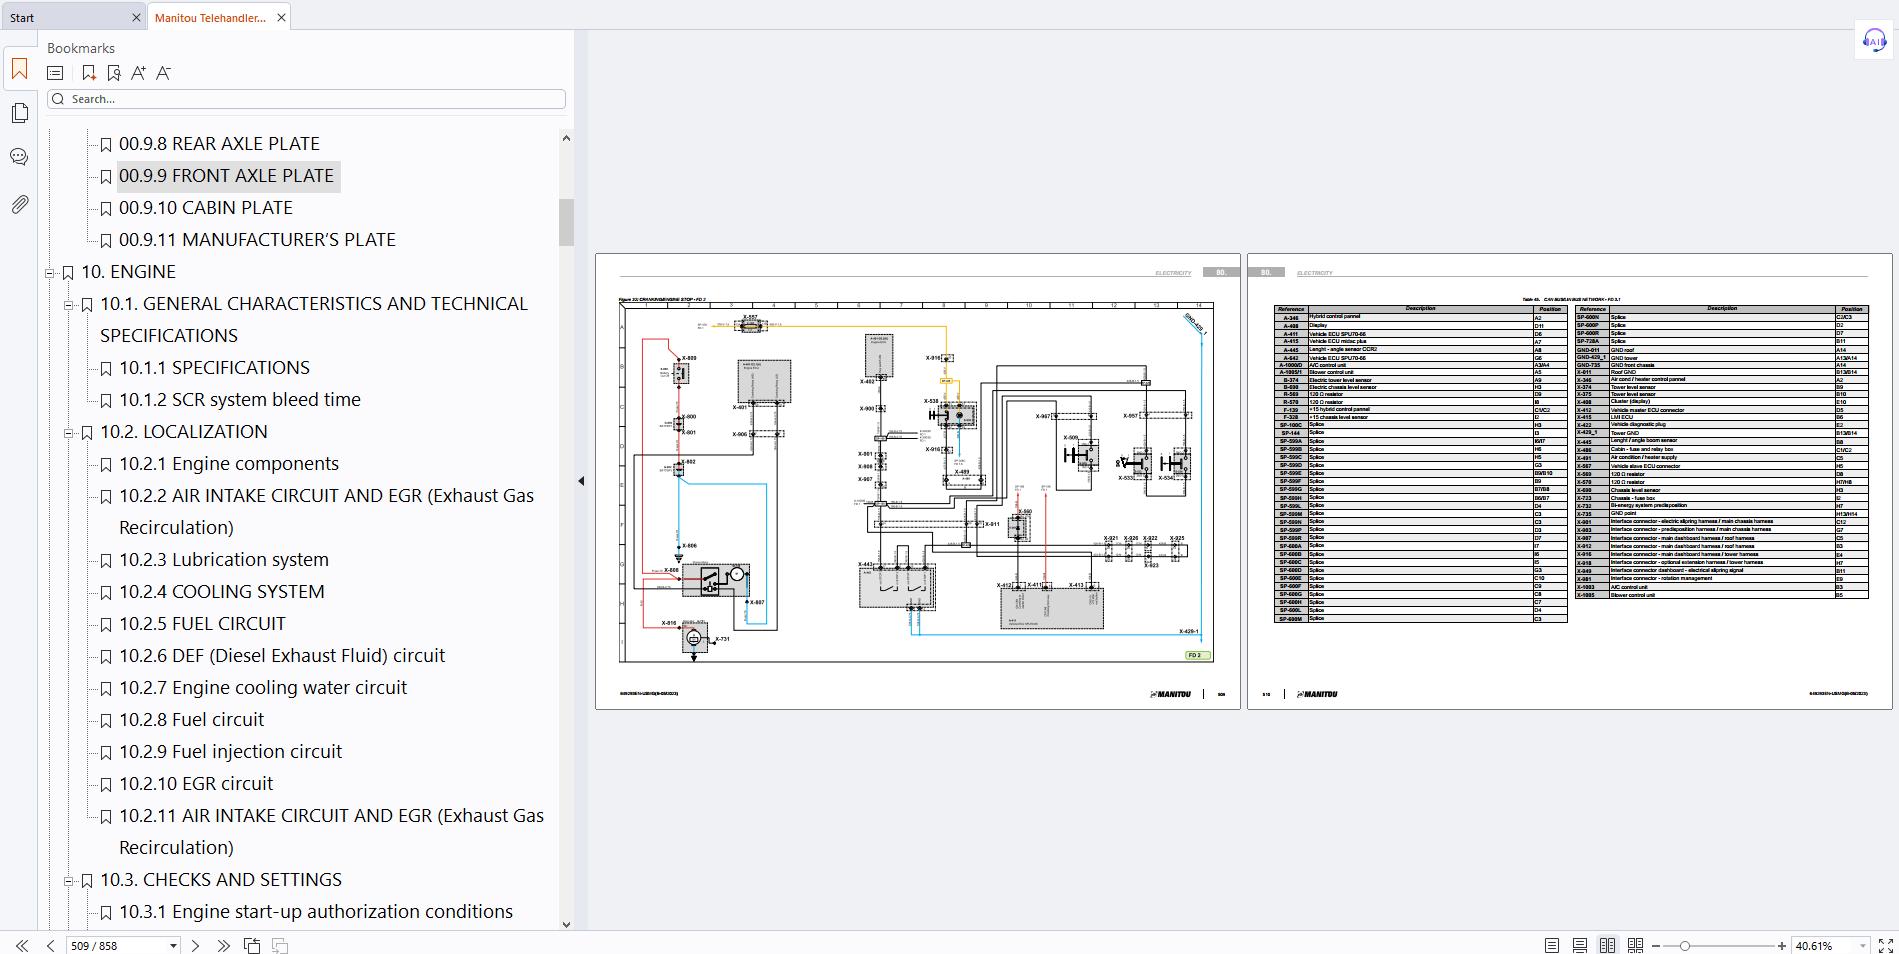The image size is (1899, 954).
Task: Click the AI assistant icon
Action: click(x=1873, y=41)
